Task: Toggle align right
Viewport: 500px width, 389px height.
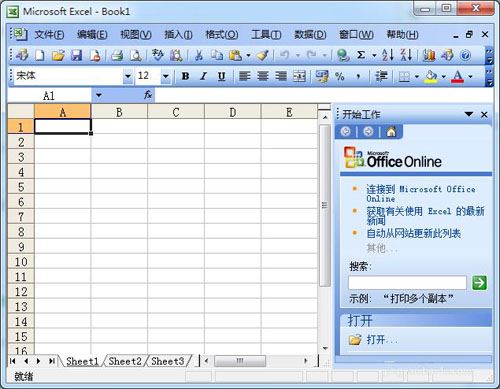Action: pos(281,76)
